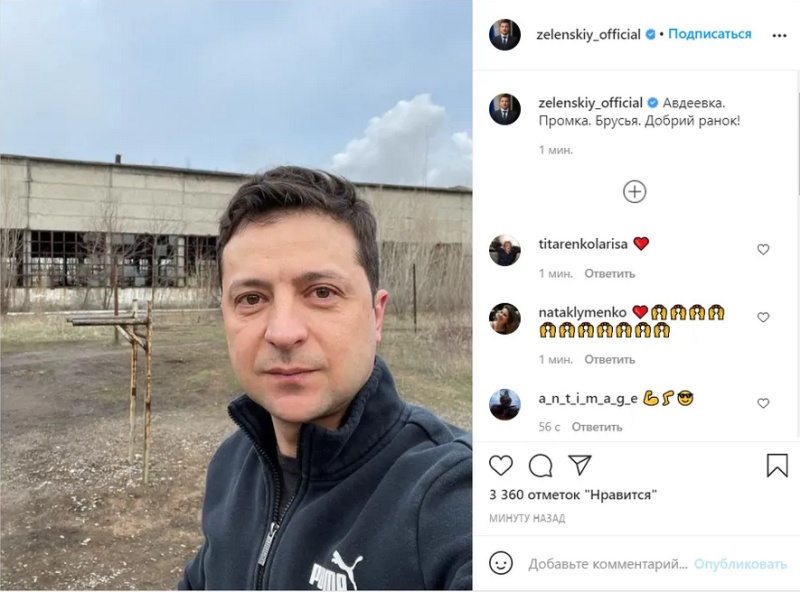Load more comments with the plus circle
800x592 pixels.
point(635,192)
